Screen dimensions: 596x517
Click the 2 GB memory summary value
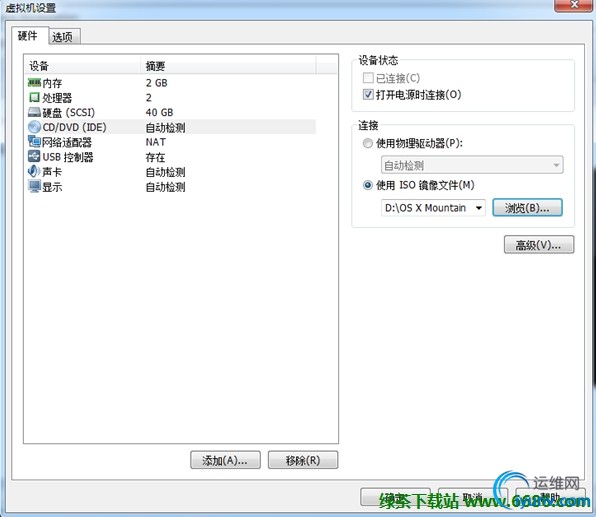(157, 83)
